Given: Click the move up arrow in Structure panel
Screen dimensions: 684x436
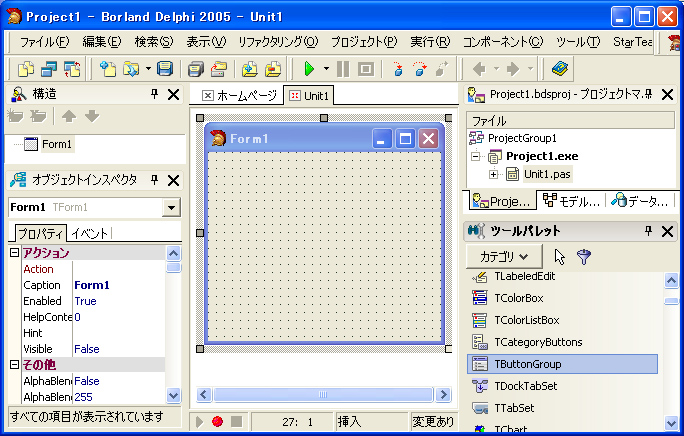Looking at the screenshot, I should (69, 116).
